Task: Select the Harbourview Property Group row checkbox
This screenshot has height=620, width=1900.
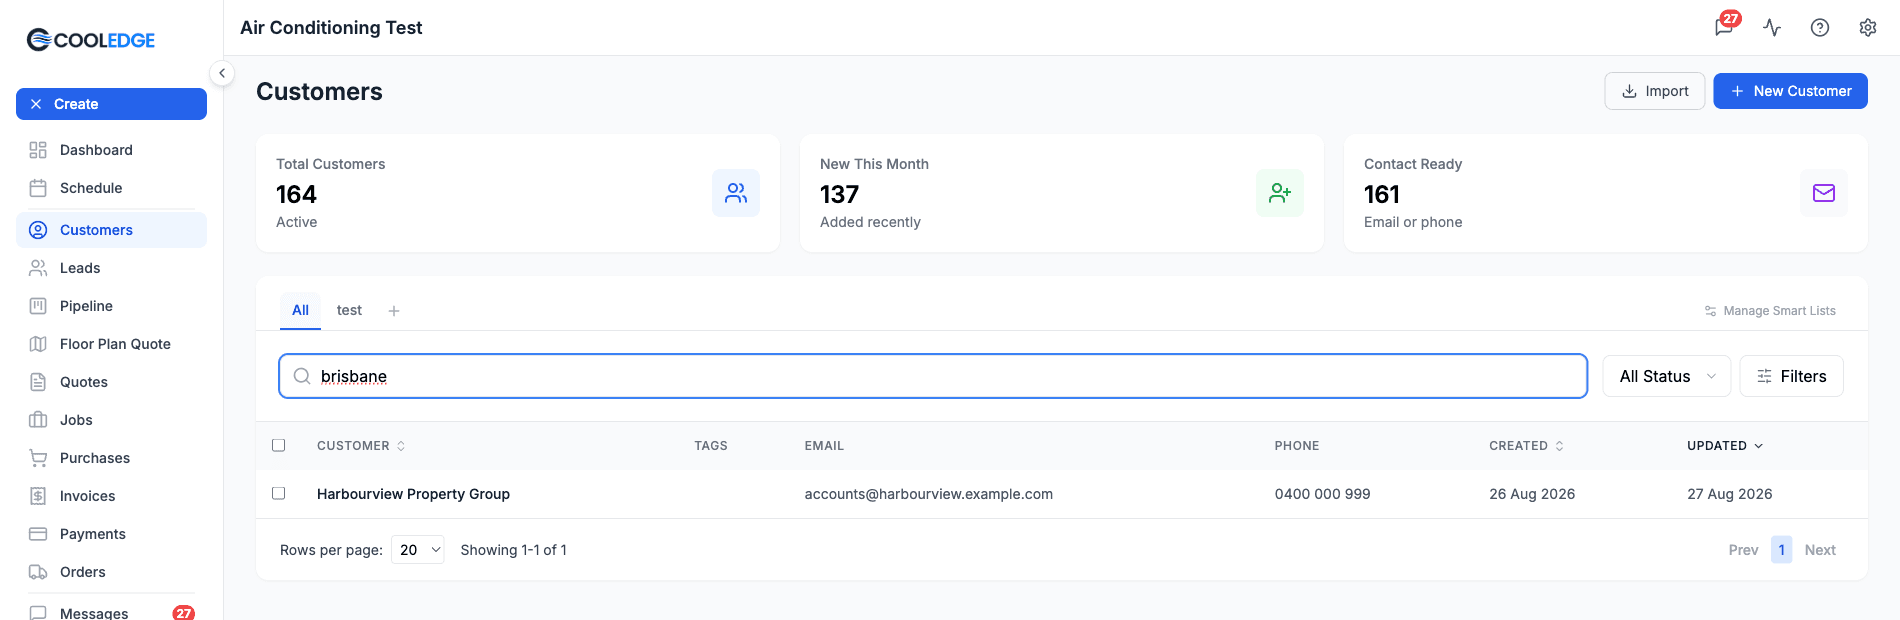Action: (x=279, y=493)
